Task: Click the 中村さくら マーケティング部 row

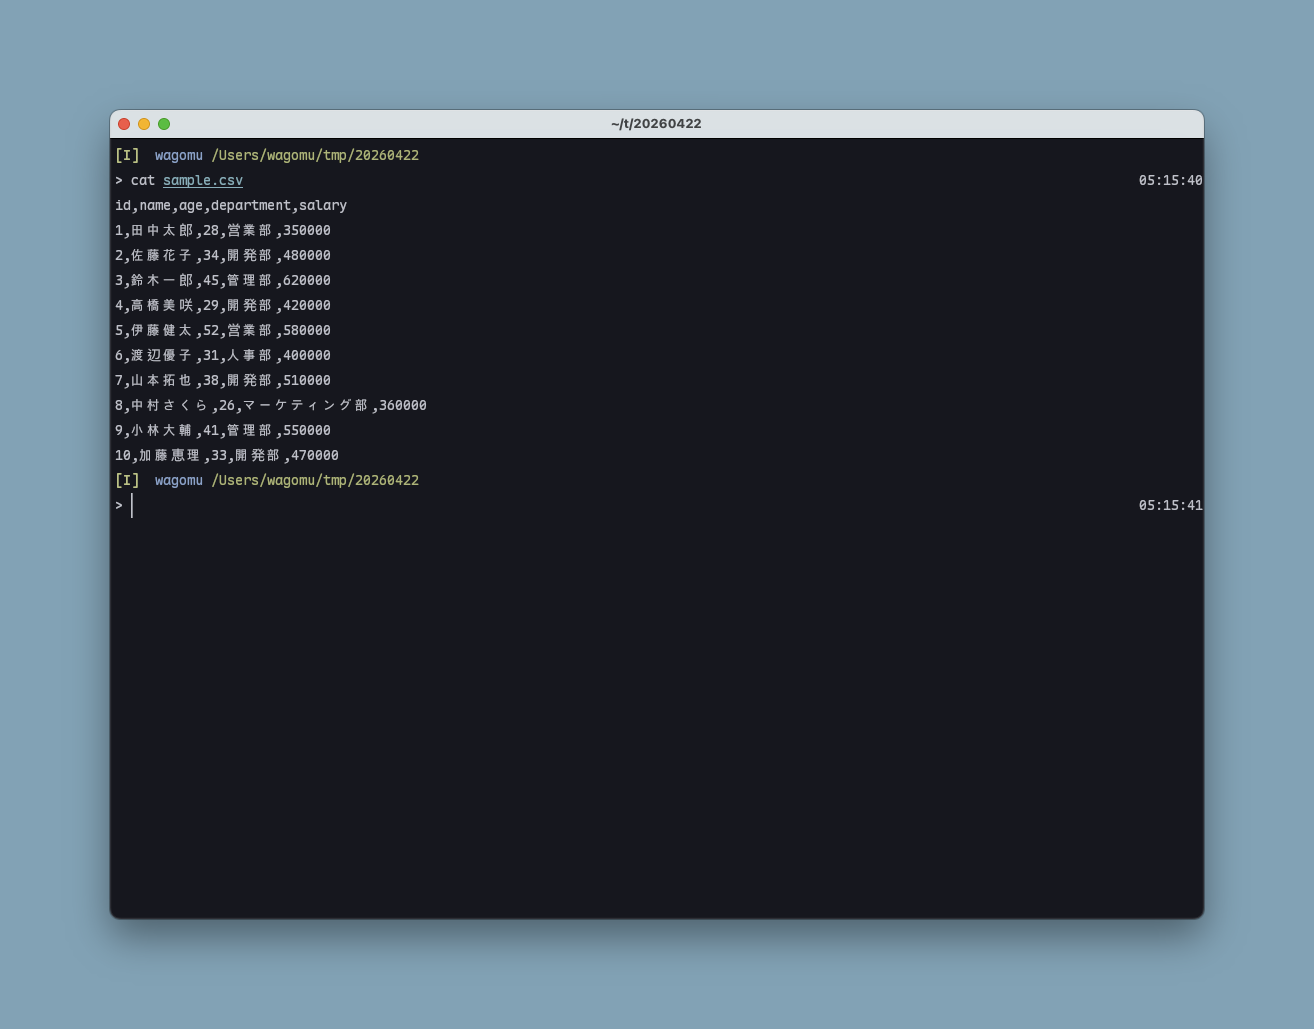Action: coord(270,406)
